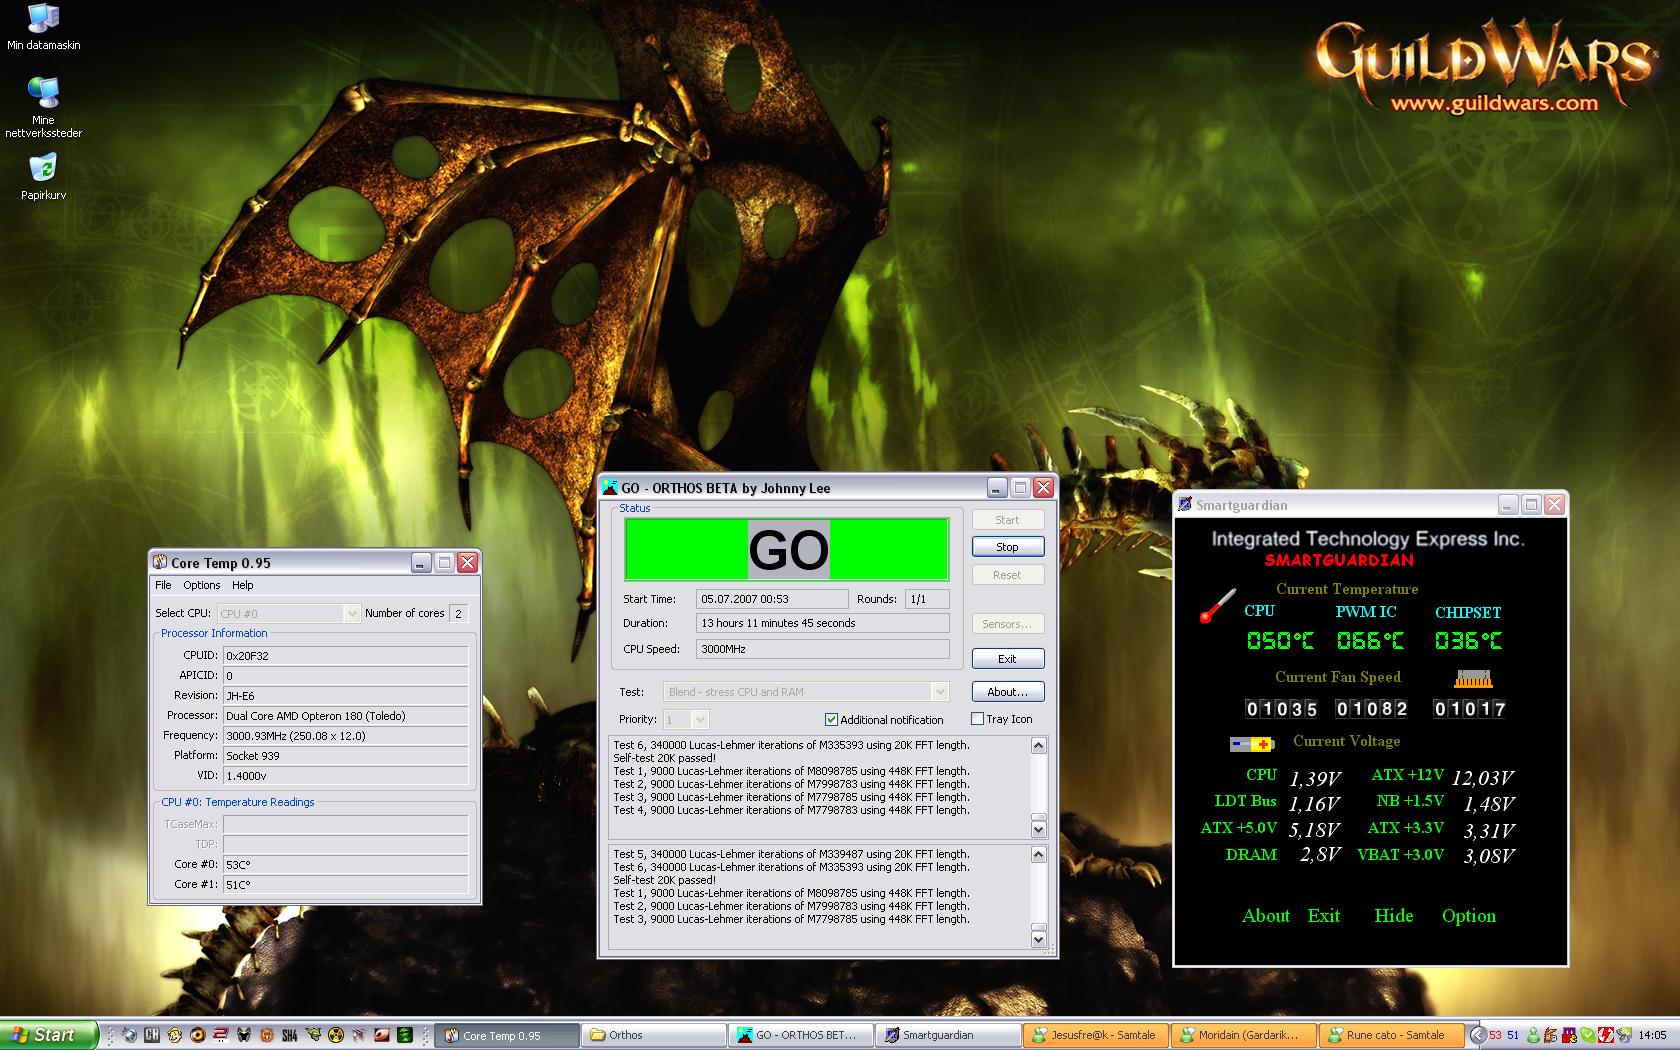1680x1050 pixels.
Task: Open the Test type dropdown in ORTHOS
Action: click(805, 692)
